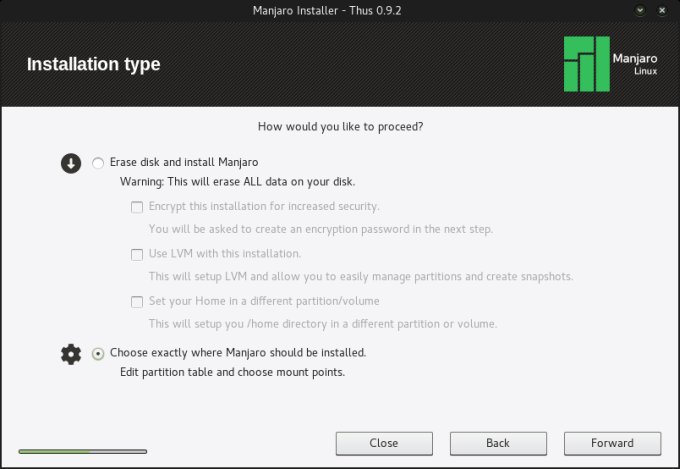
Task: Enable Encrypt this installation checkbox
Action: tap(137, 207)
